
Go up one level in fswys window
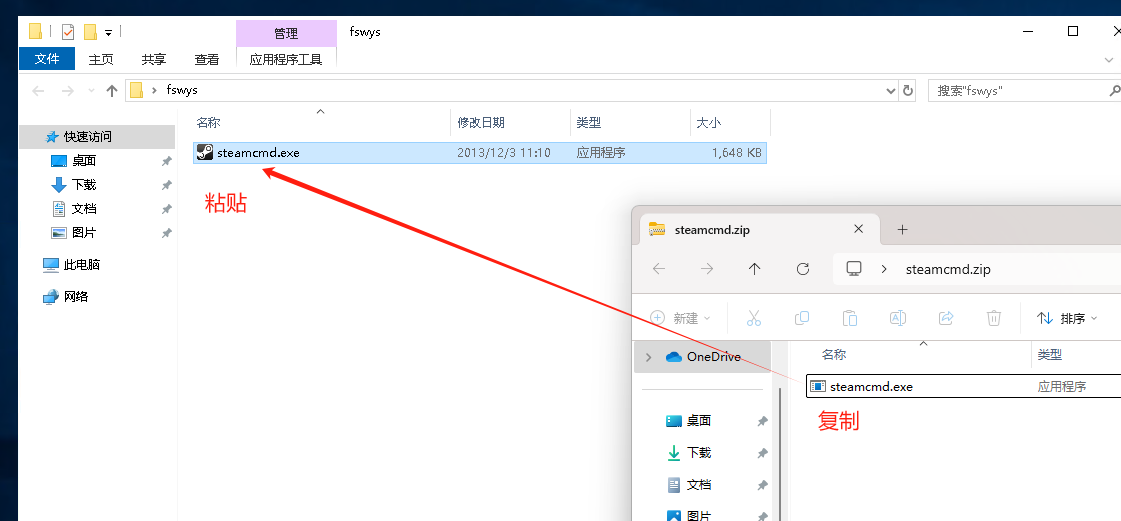pos(112,91)
